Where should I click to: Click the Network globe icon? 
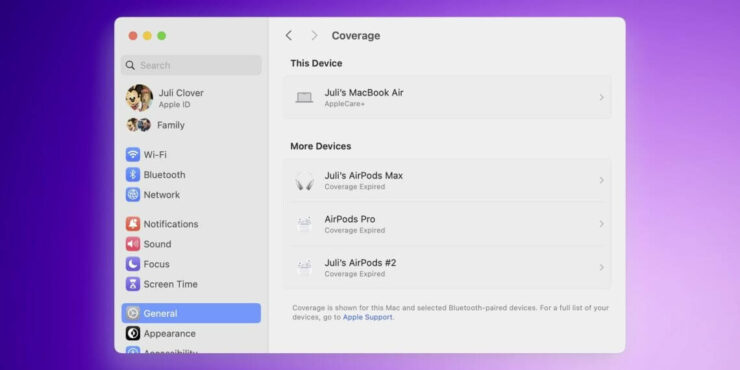pos(133,194)
